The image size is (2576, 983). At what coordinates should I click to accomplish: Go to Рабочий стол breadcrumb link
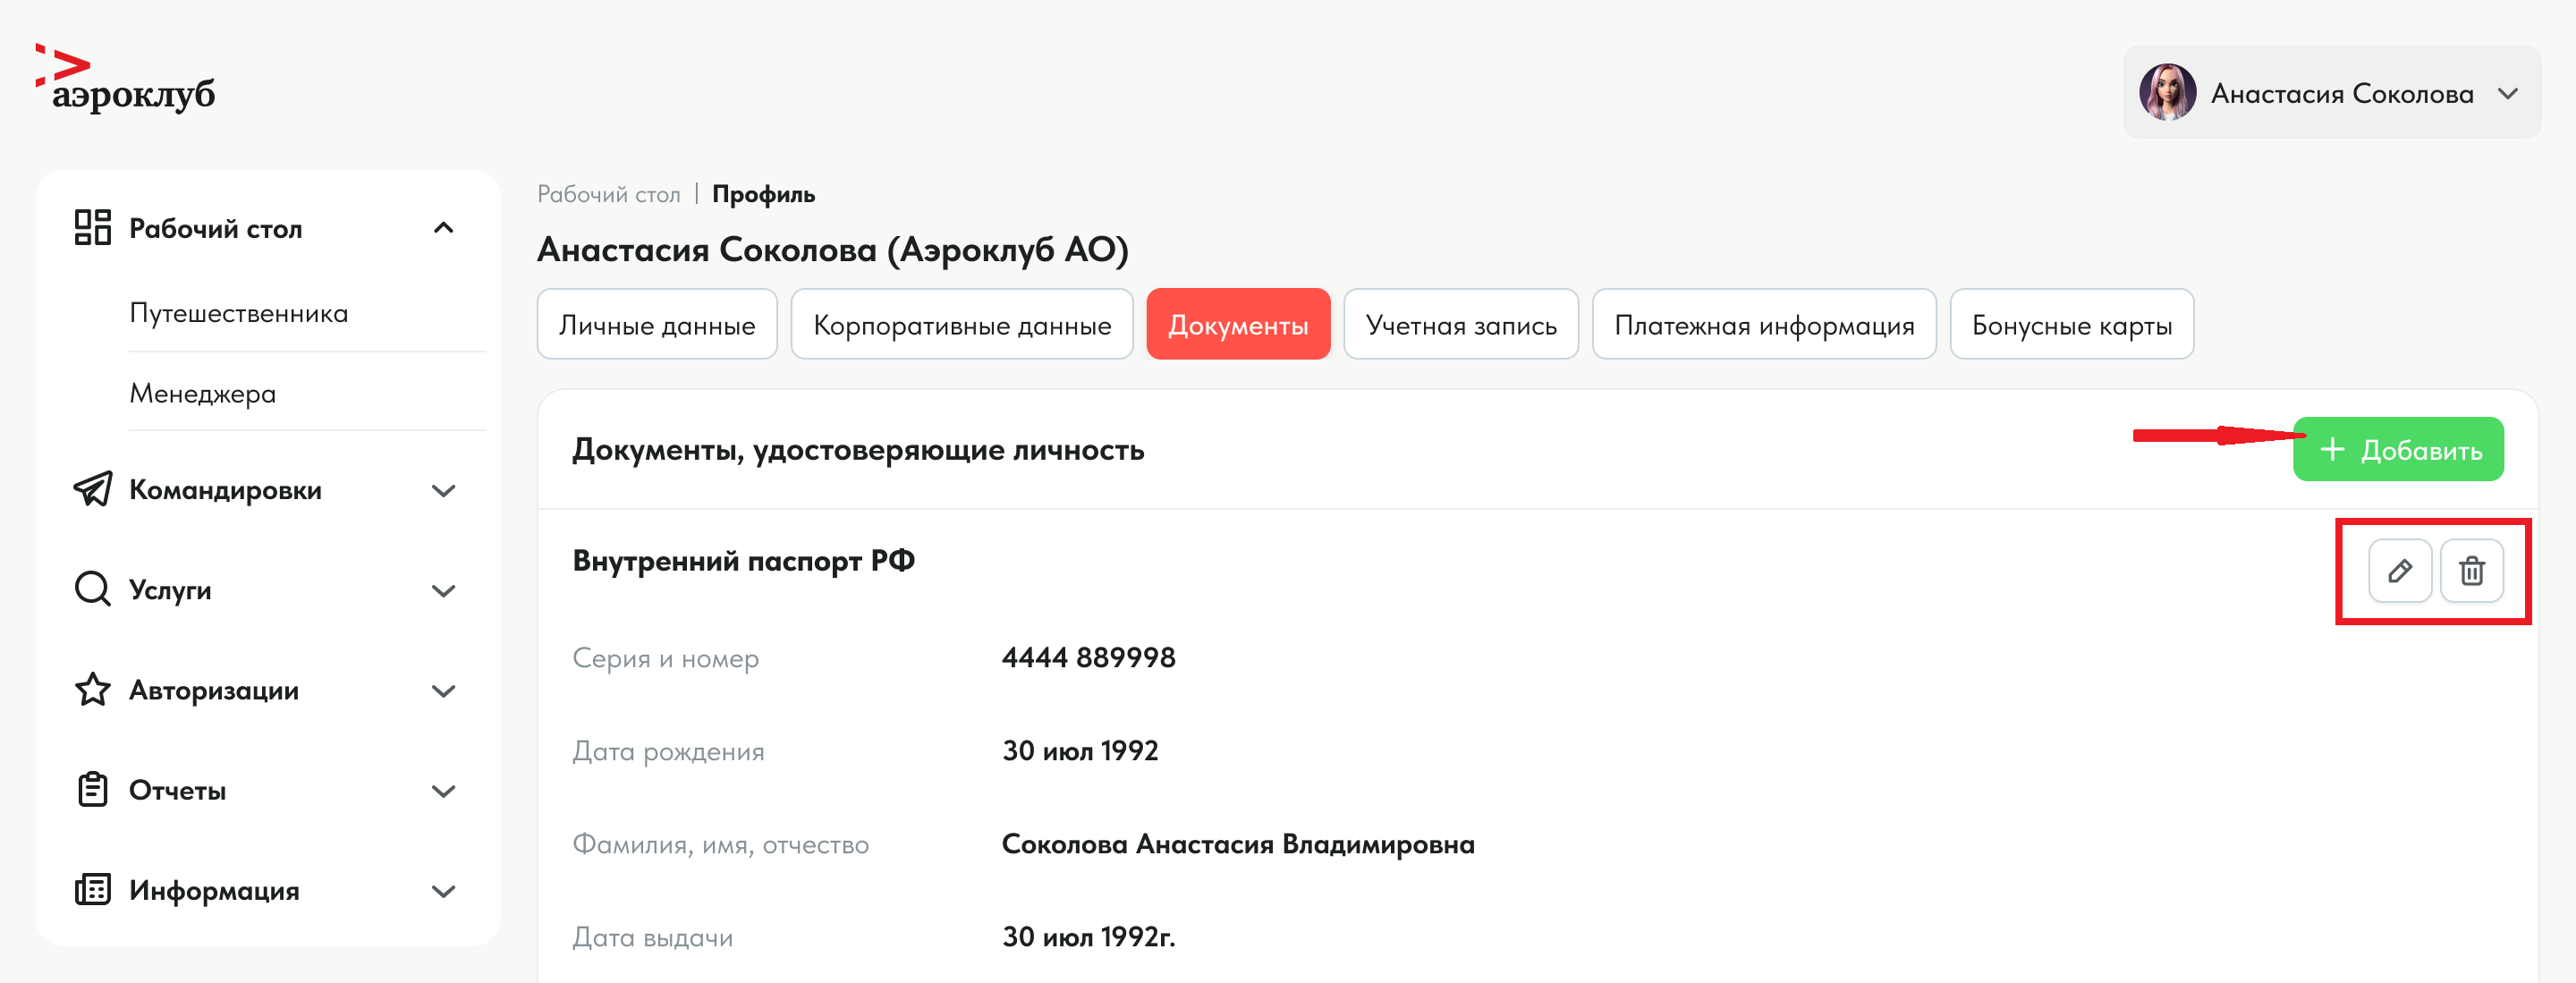(x=608, y=194)
